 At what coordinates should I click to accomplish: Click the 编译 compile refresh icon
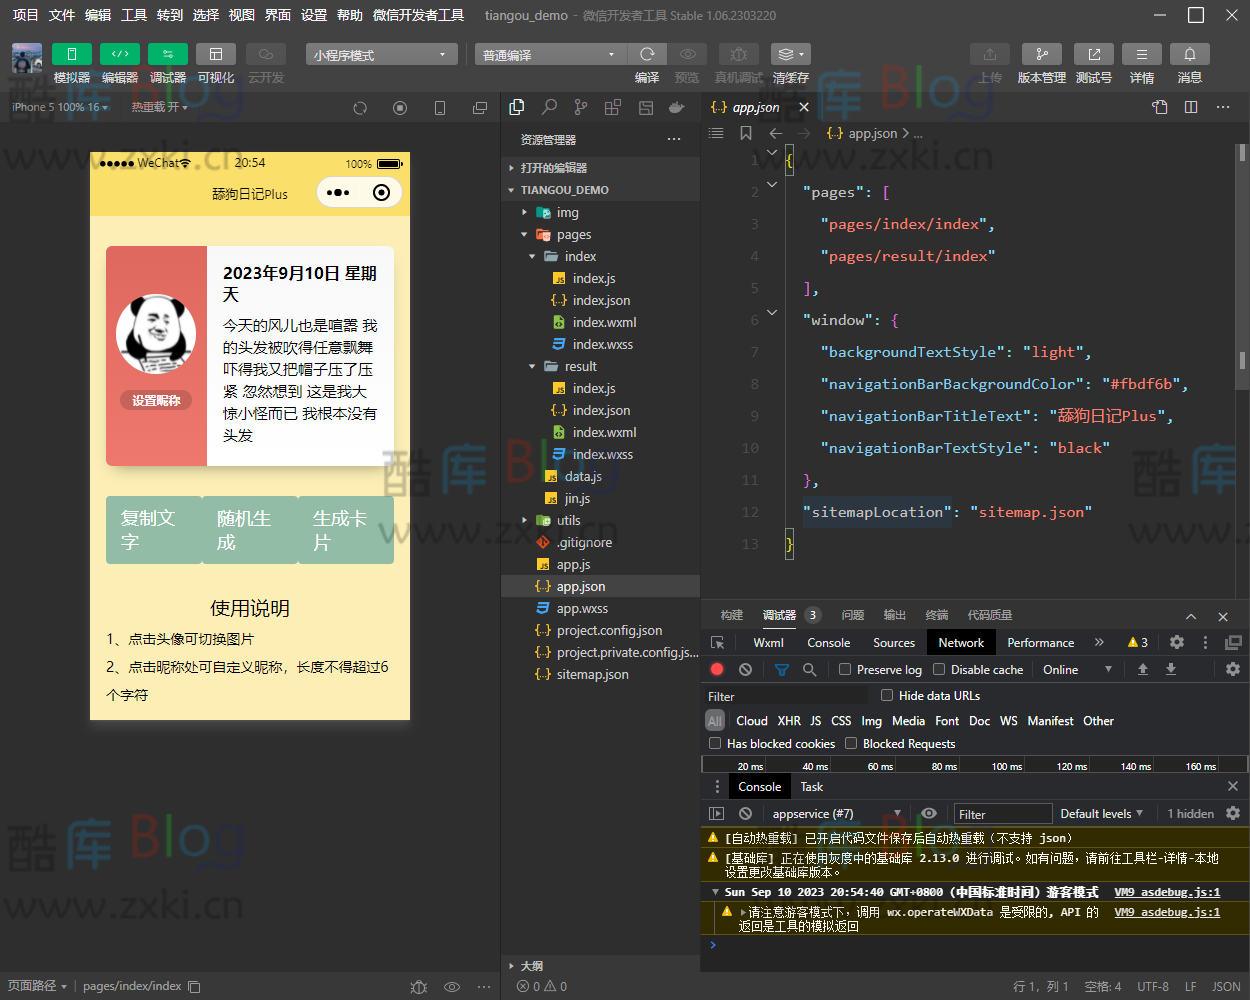click(x=647, y=54)
